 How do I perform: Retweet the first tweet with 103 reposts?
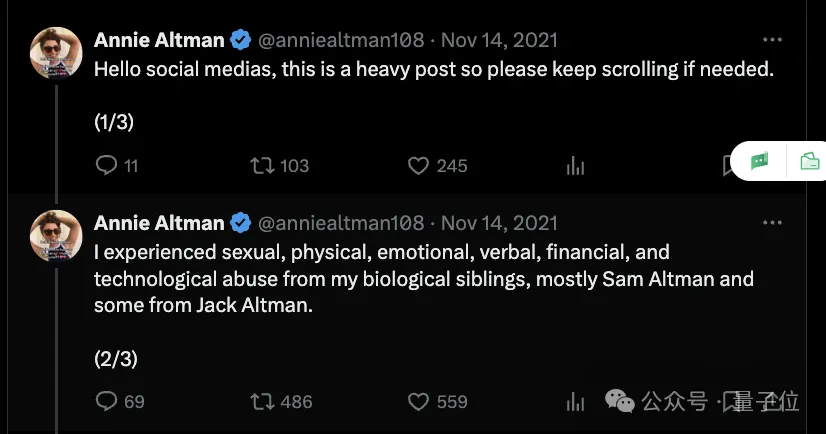coord(262,165)
